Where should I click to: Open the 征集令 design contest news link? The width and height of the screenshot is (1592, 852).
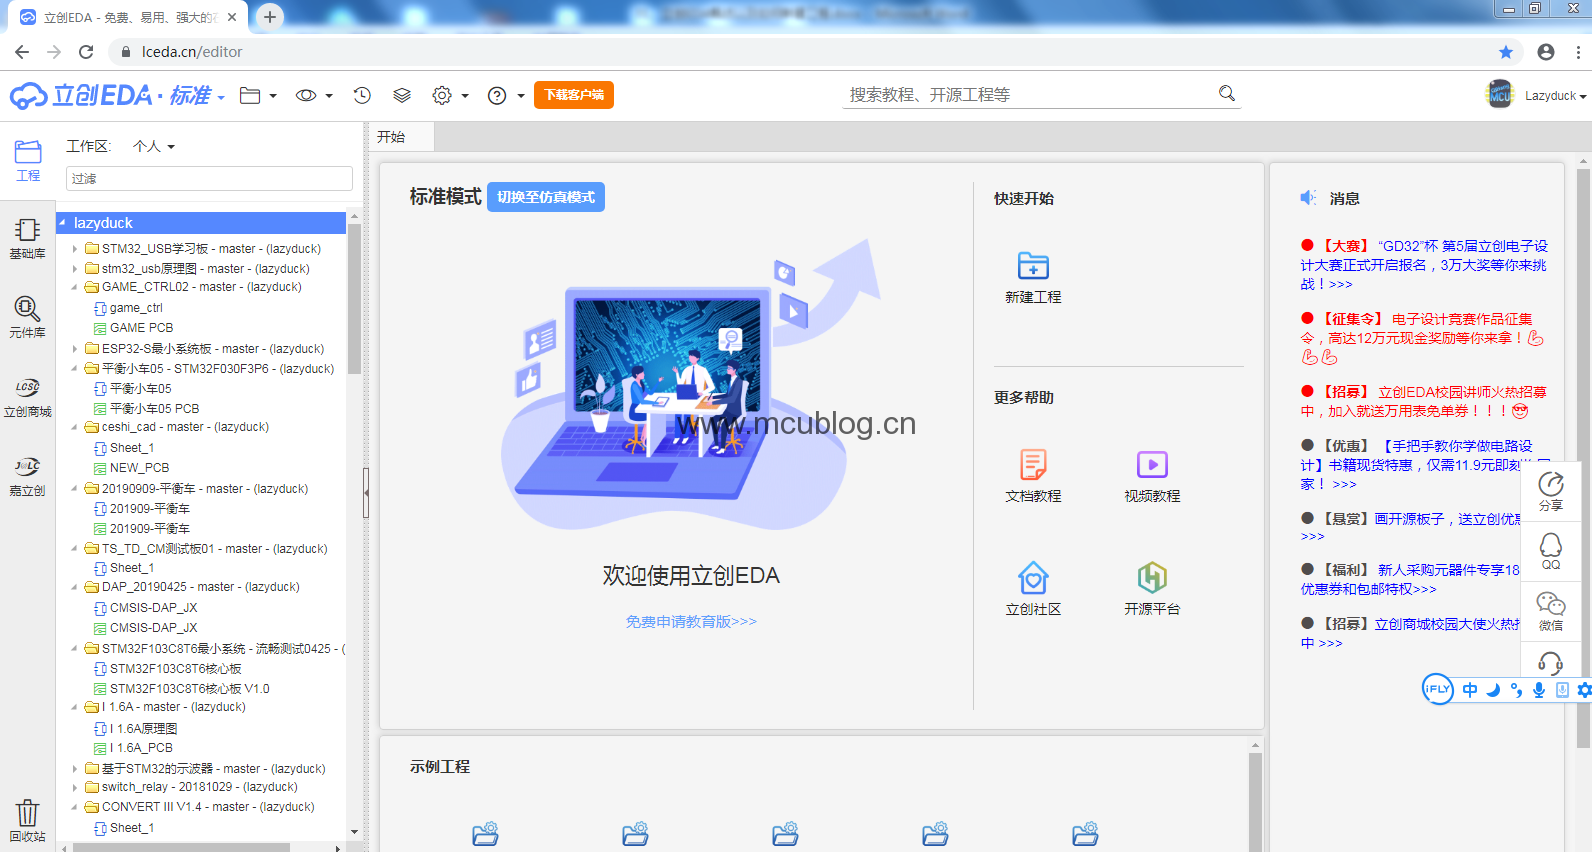click(1423, 338)
